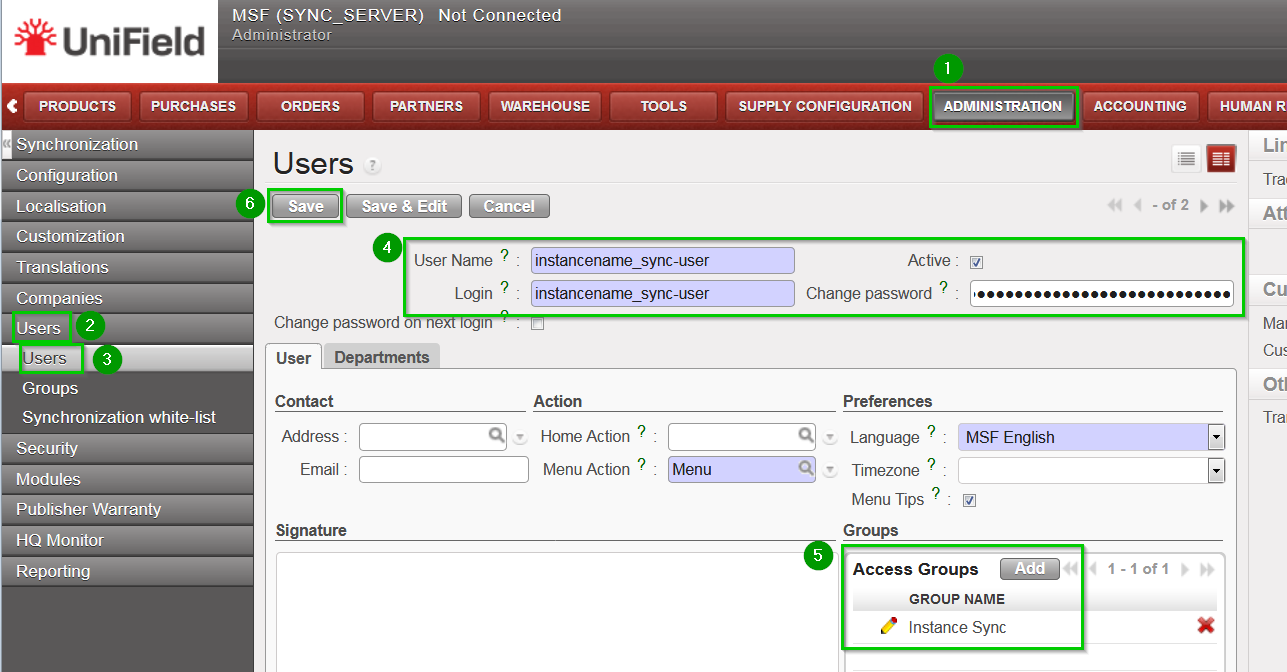Viewport: 1287px width, 672px height.
Task: Click the Email input field
Action: [x=443, y=469]
